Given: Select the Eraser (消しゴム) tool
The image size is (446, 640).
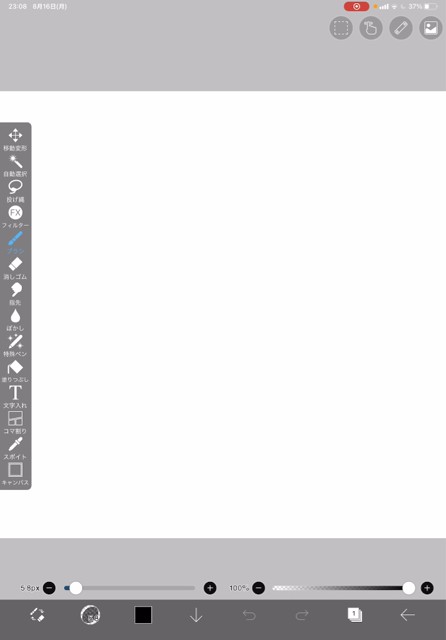Looking at the screenshot, I should point(15,268).
